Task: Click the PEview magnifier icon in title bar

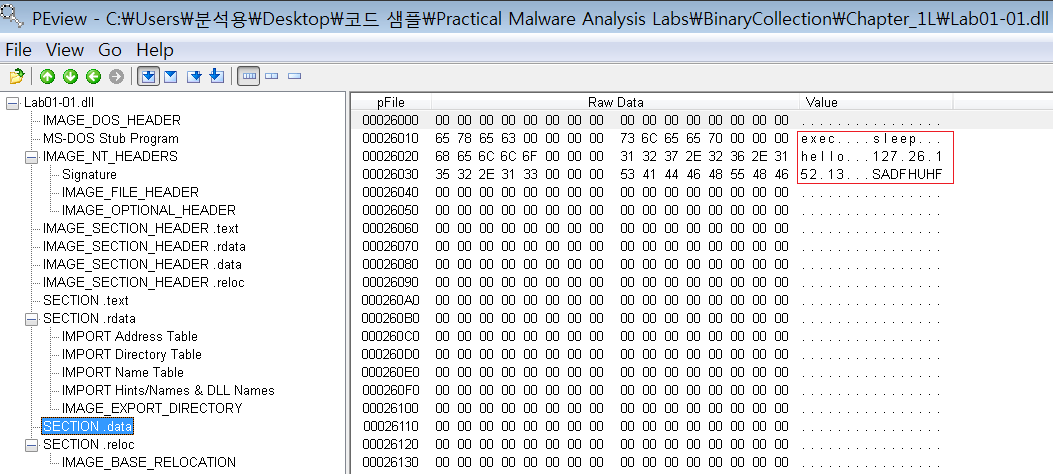Action: tap(12, 14)
